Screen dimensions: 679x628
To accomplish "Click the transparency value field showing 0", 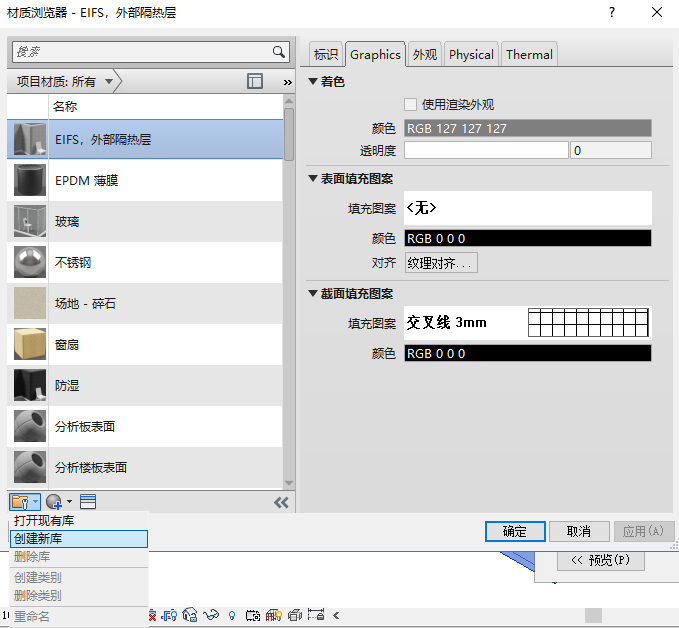I will pos(611,150).
